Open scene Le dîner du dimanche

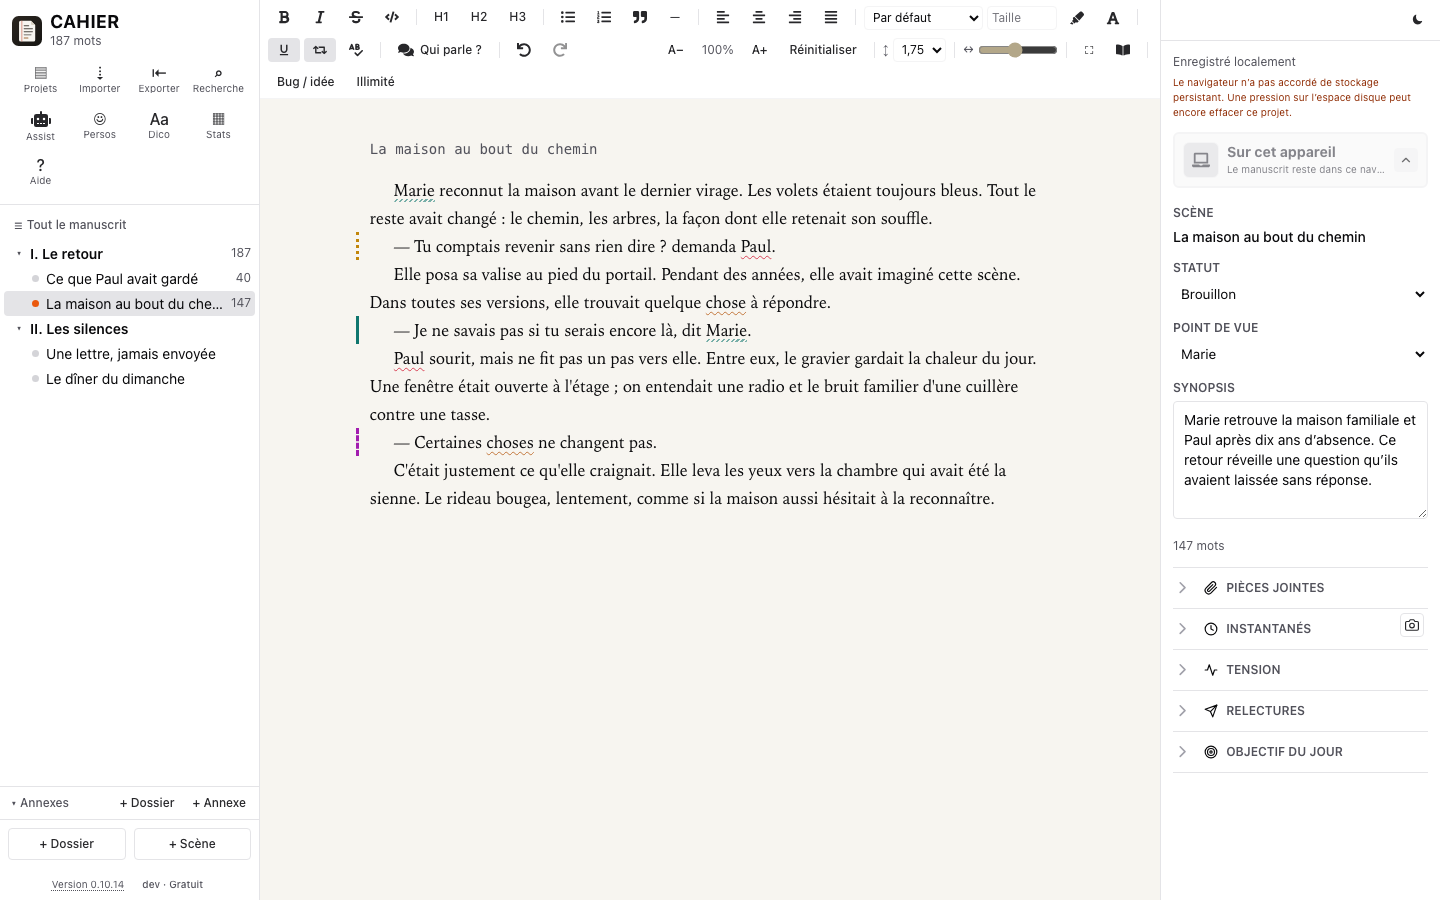point(130,379)
